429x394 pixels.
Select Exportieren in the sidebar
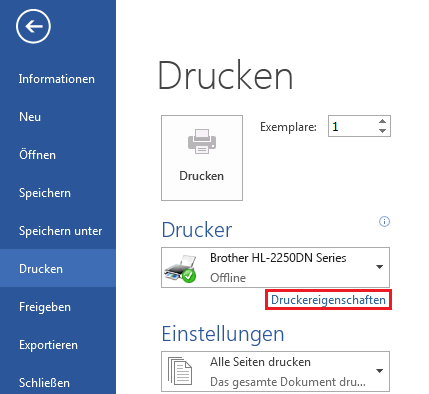[x=48, y=345]
